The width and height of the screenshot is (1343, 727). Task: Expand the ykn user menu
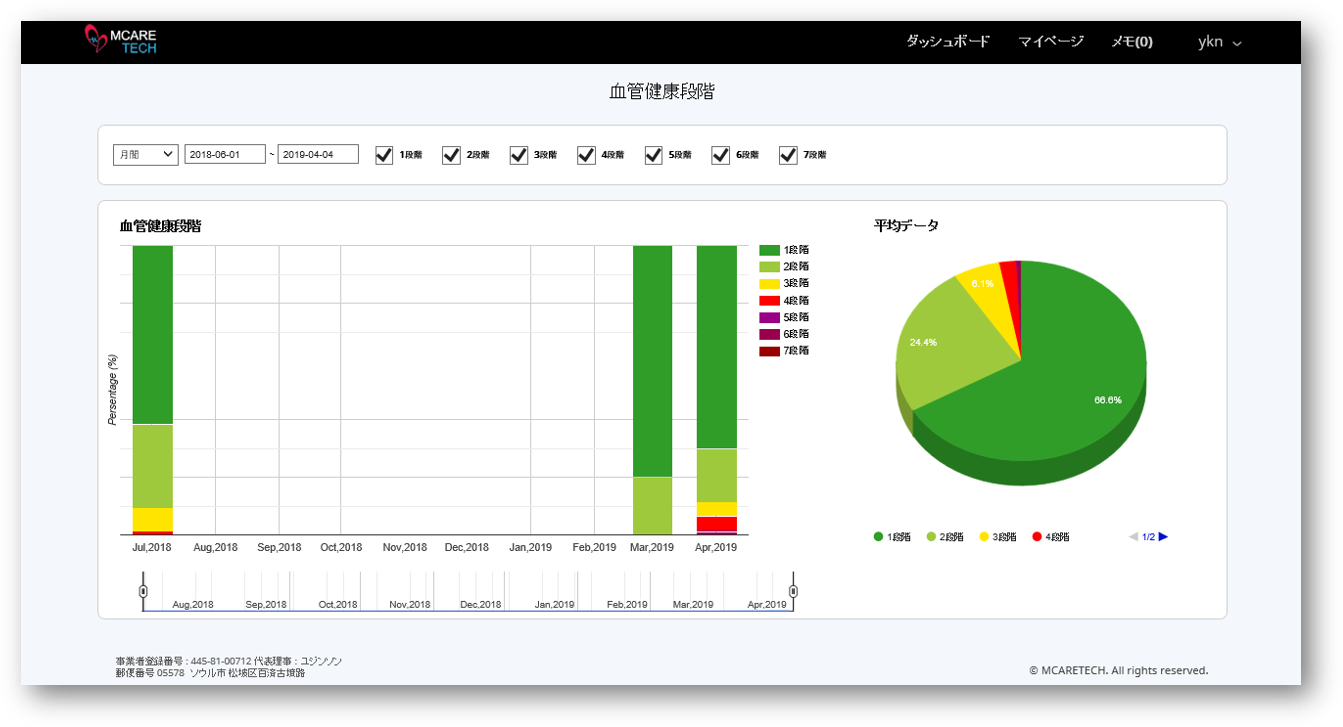(1219, 42)
